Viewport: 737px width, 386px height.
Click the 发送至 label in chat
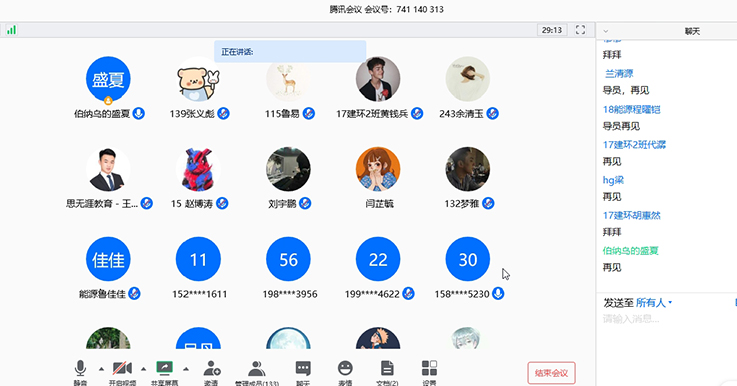[x=618, y=303]
